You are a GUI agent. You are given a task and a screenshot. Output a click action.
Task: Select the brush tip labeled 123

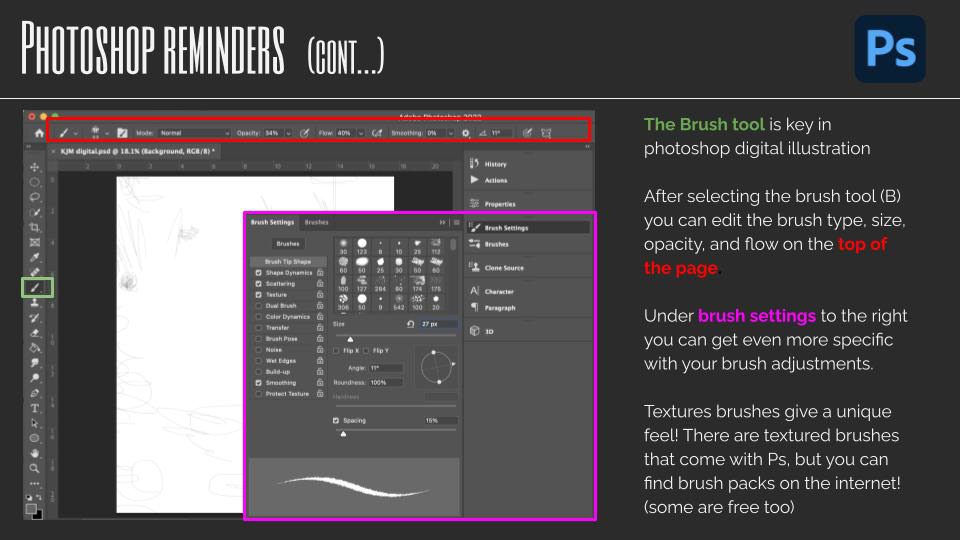362,247
